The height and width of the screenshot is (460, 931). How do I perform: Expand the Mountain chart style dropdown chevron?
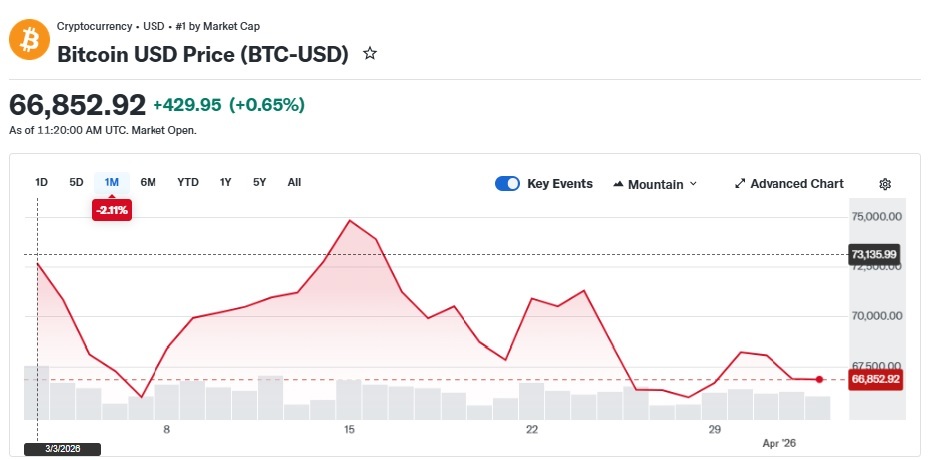[x=693, y=185]
